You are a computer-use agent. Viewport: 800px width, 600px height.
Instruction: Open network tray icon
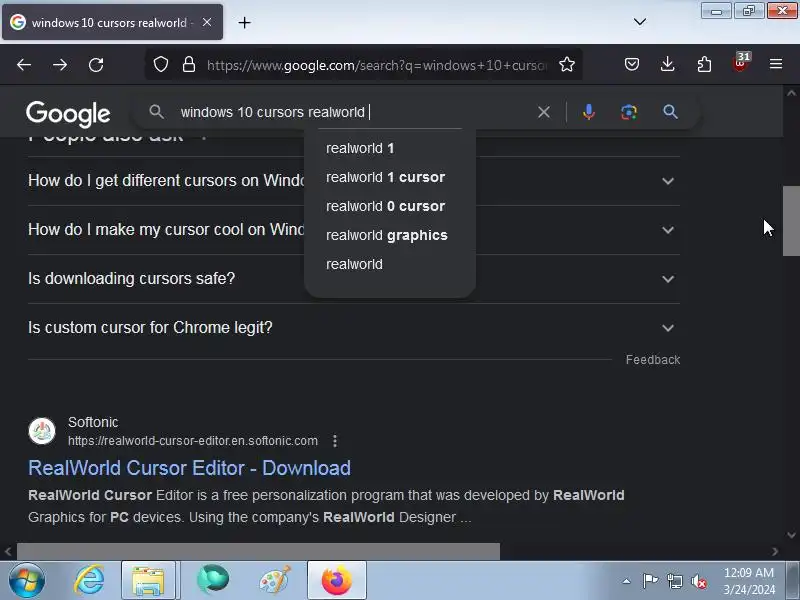(674, 581)
